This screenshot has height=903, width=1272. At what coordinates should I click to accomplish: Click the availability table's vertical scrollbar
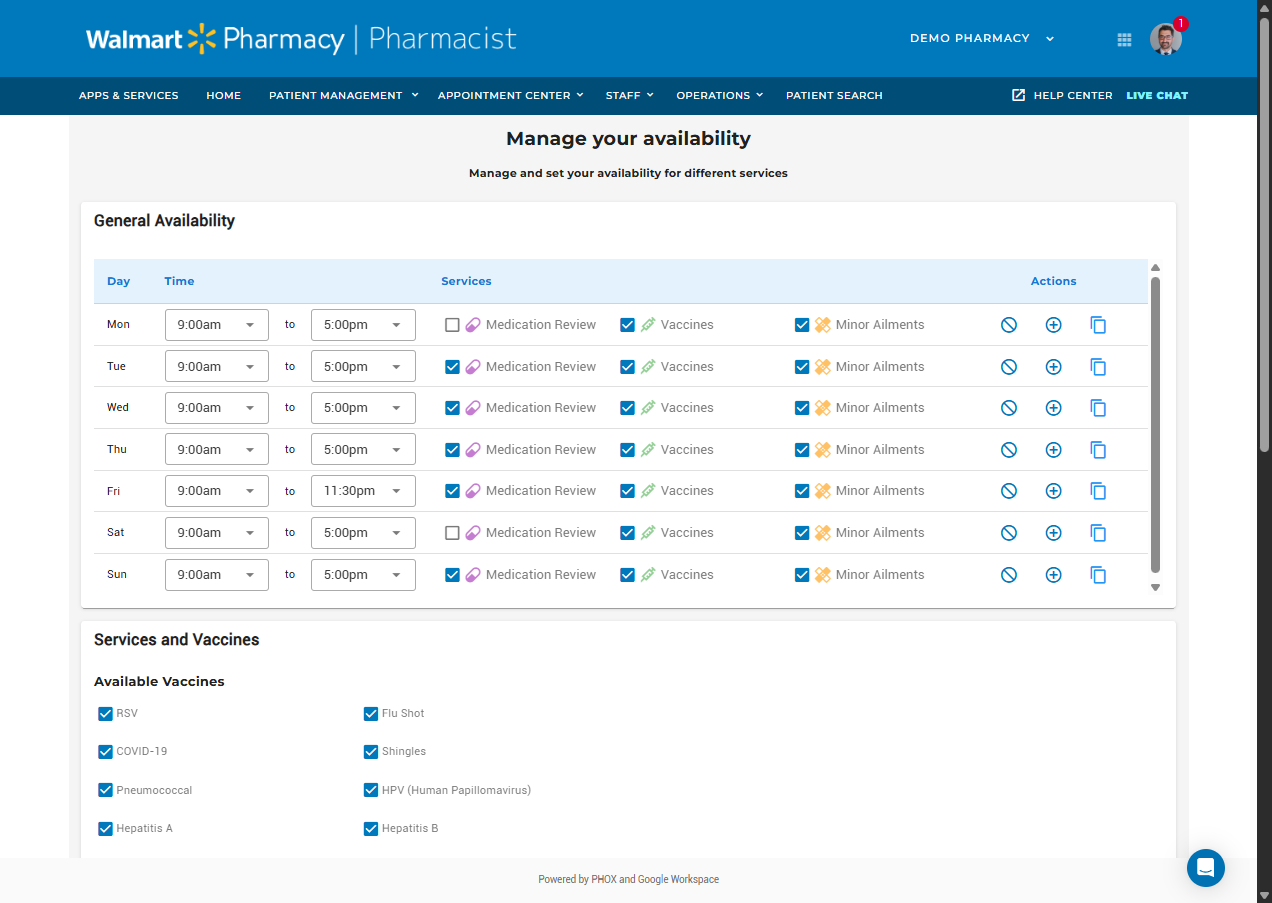1155,426
